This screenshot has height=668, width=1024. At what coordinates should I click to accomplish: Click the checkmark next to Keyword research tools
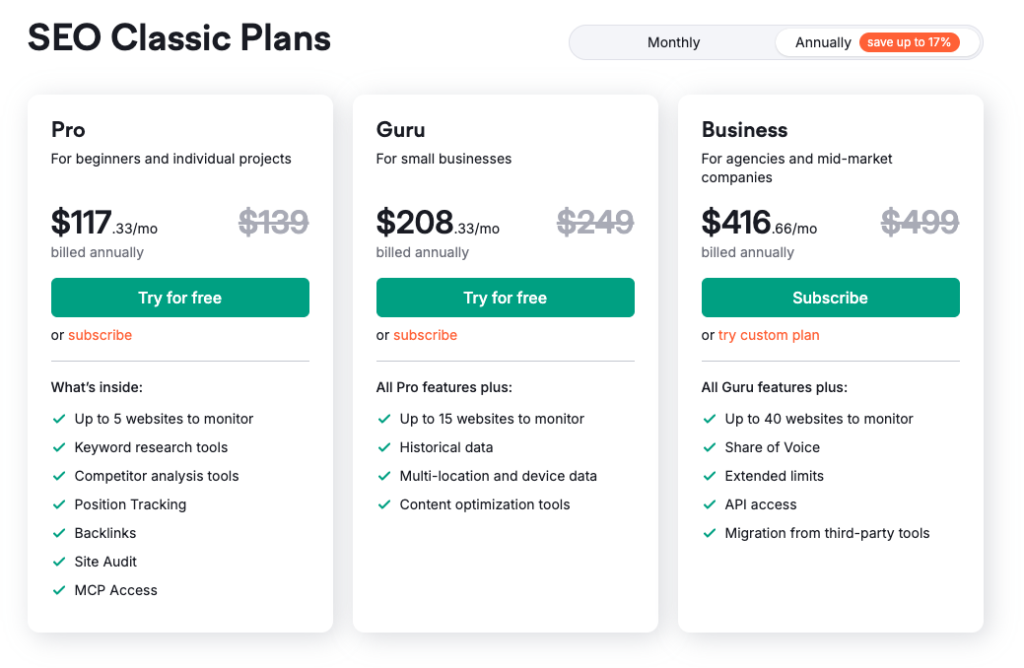(x=59, y=447)
